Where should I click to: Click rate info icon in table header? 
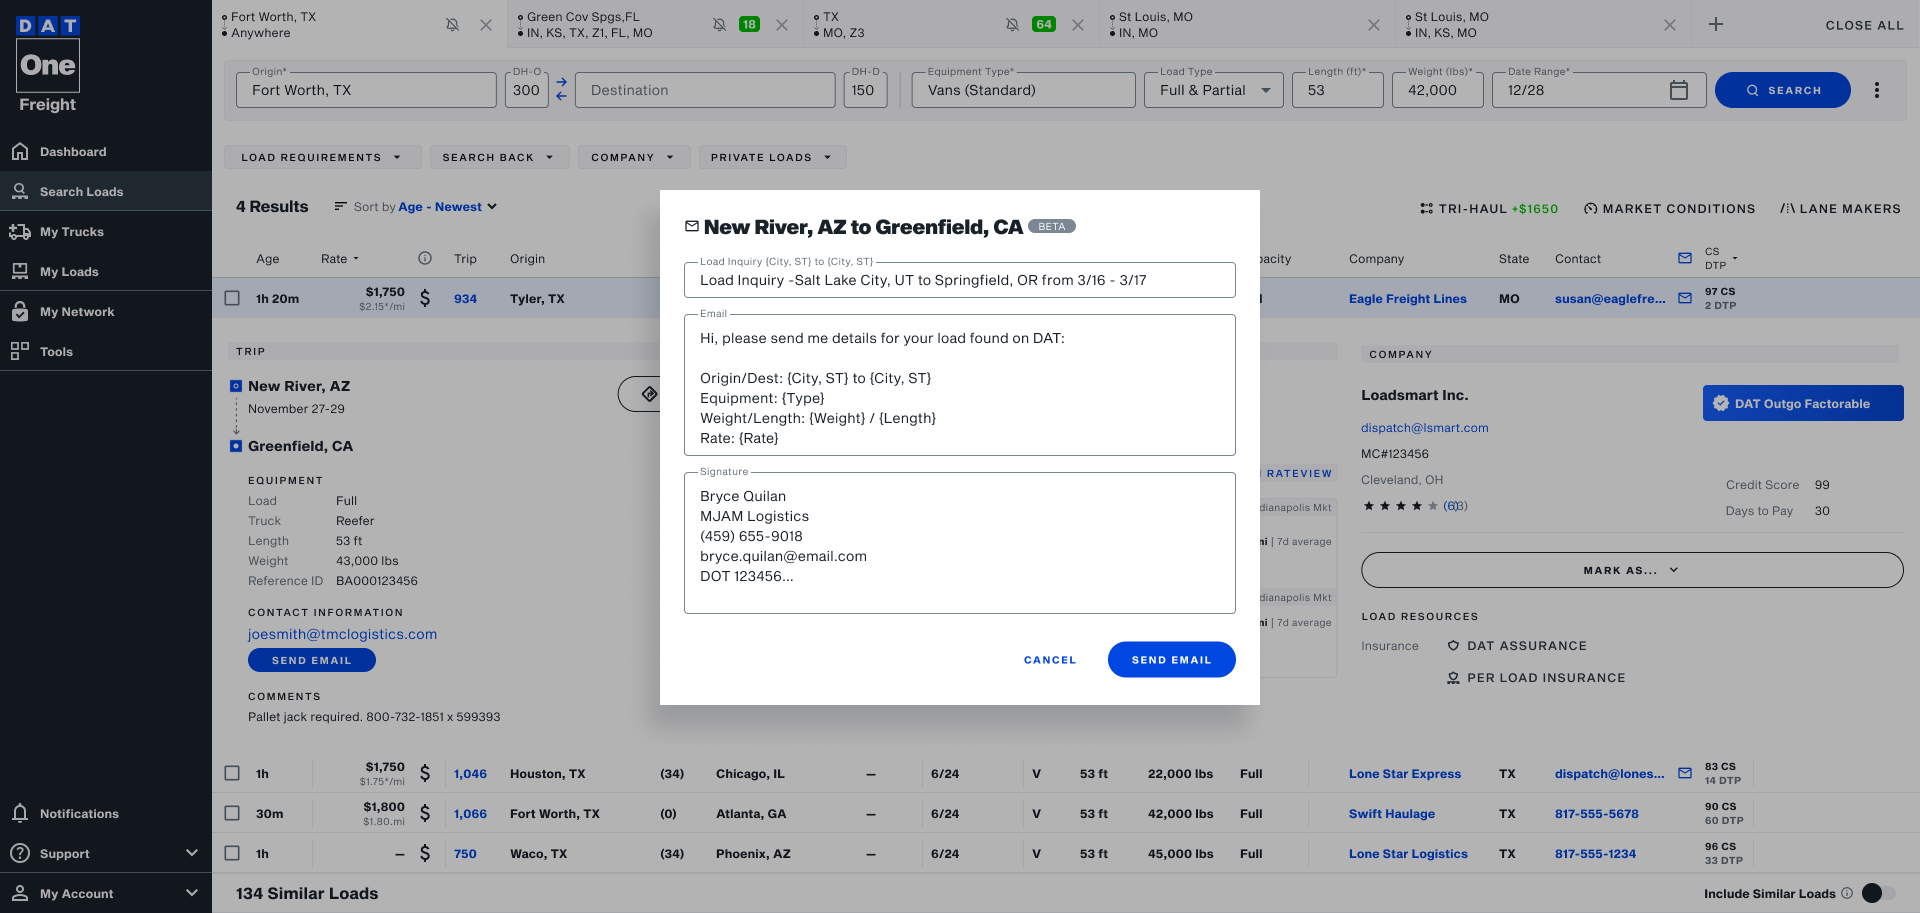(425, 258)
